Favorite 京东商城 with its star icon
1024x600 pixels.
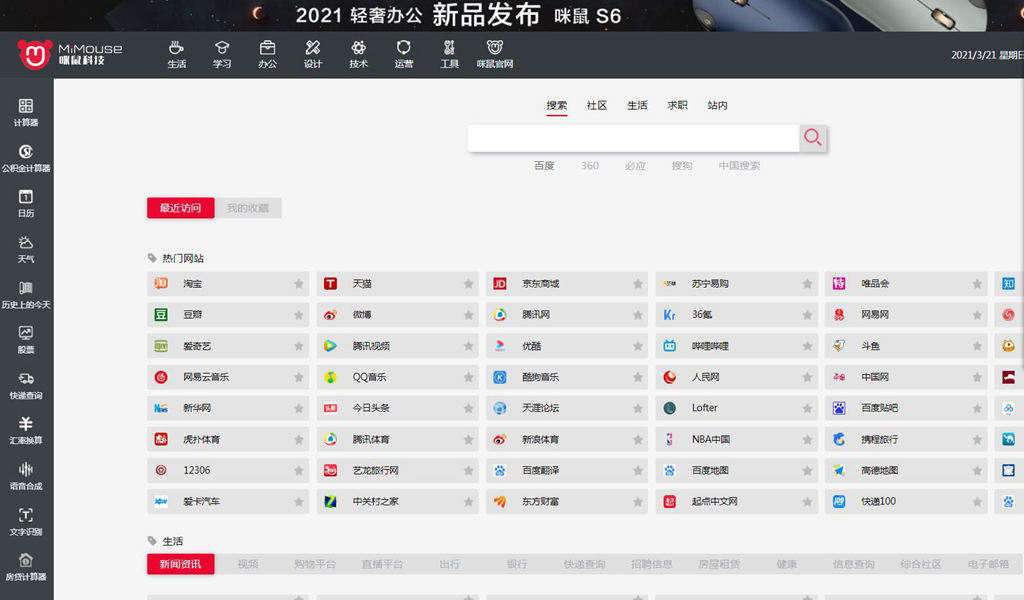click(638, 284)
